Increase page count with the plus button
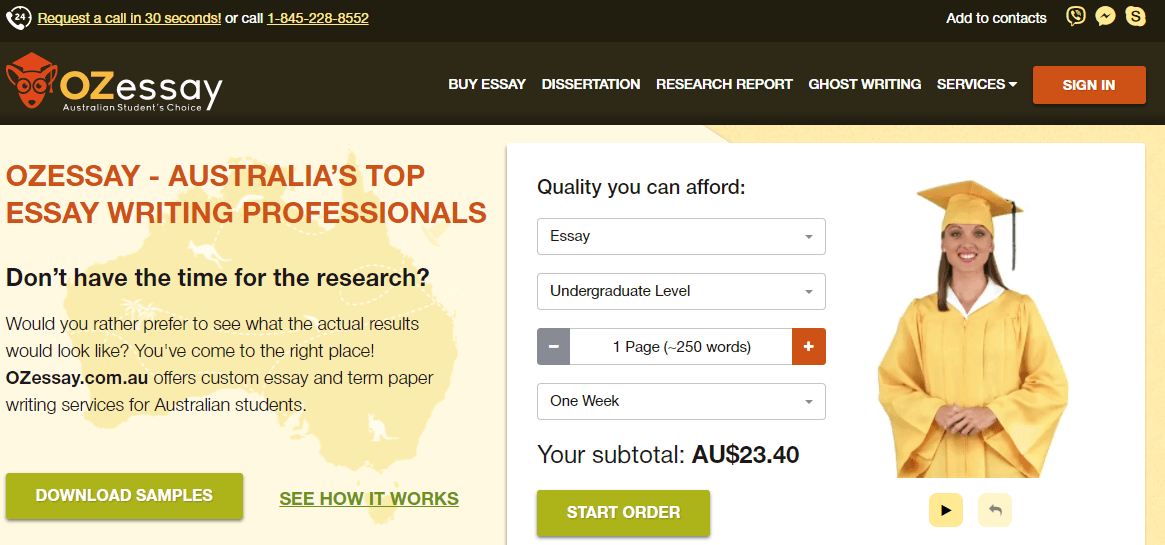This screenshot has height=545, width=1165. 809,347
